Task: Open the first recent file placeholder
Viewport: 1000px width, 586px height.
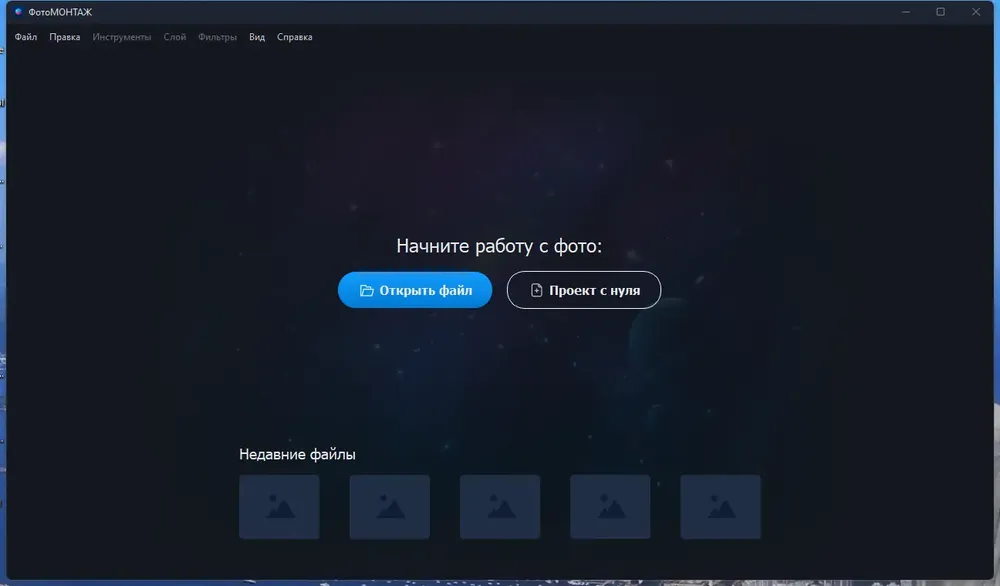Action: [279, 507]
